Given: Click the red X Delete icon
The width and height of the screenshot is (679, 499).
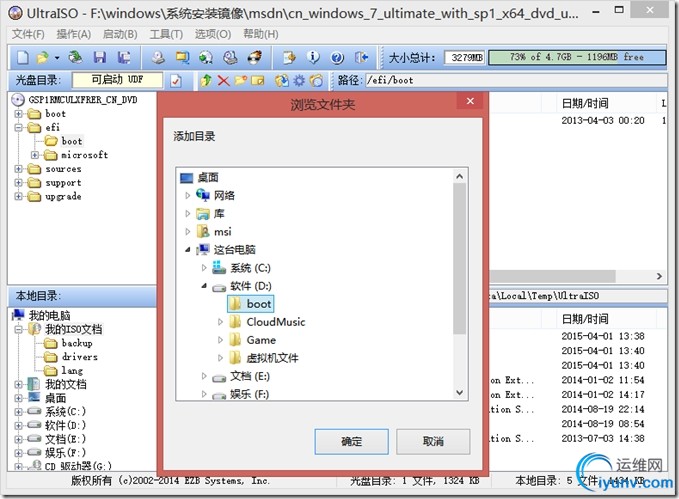Looking at the screenshot, I should pos(223,81).
